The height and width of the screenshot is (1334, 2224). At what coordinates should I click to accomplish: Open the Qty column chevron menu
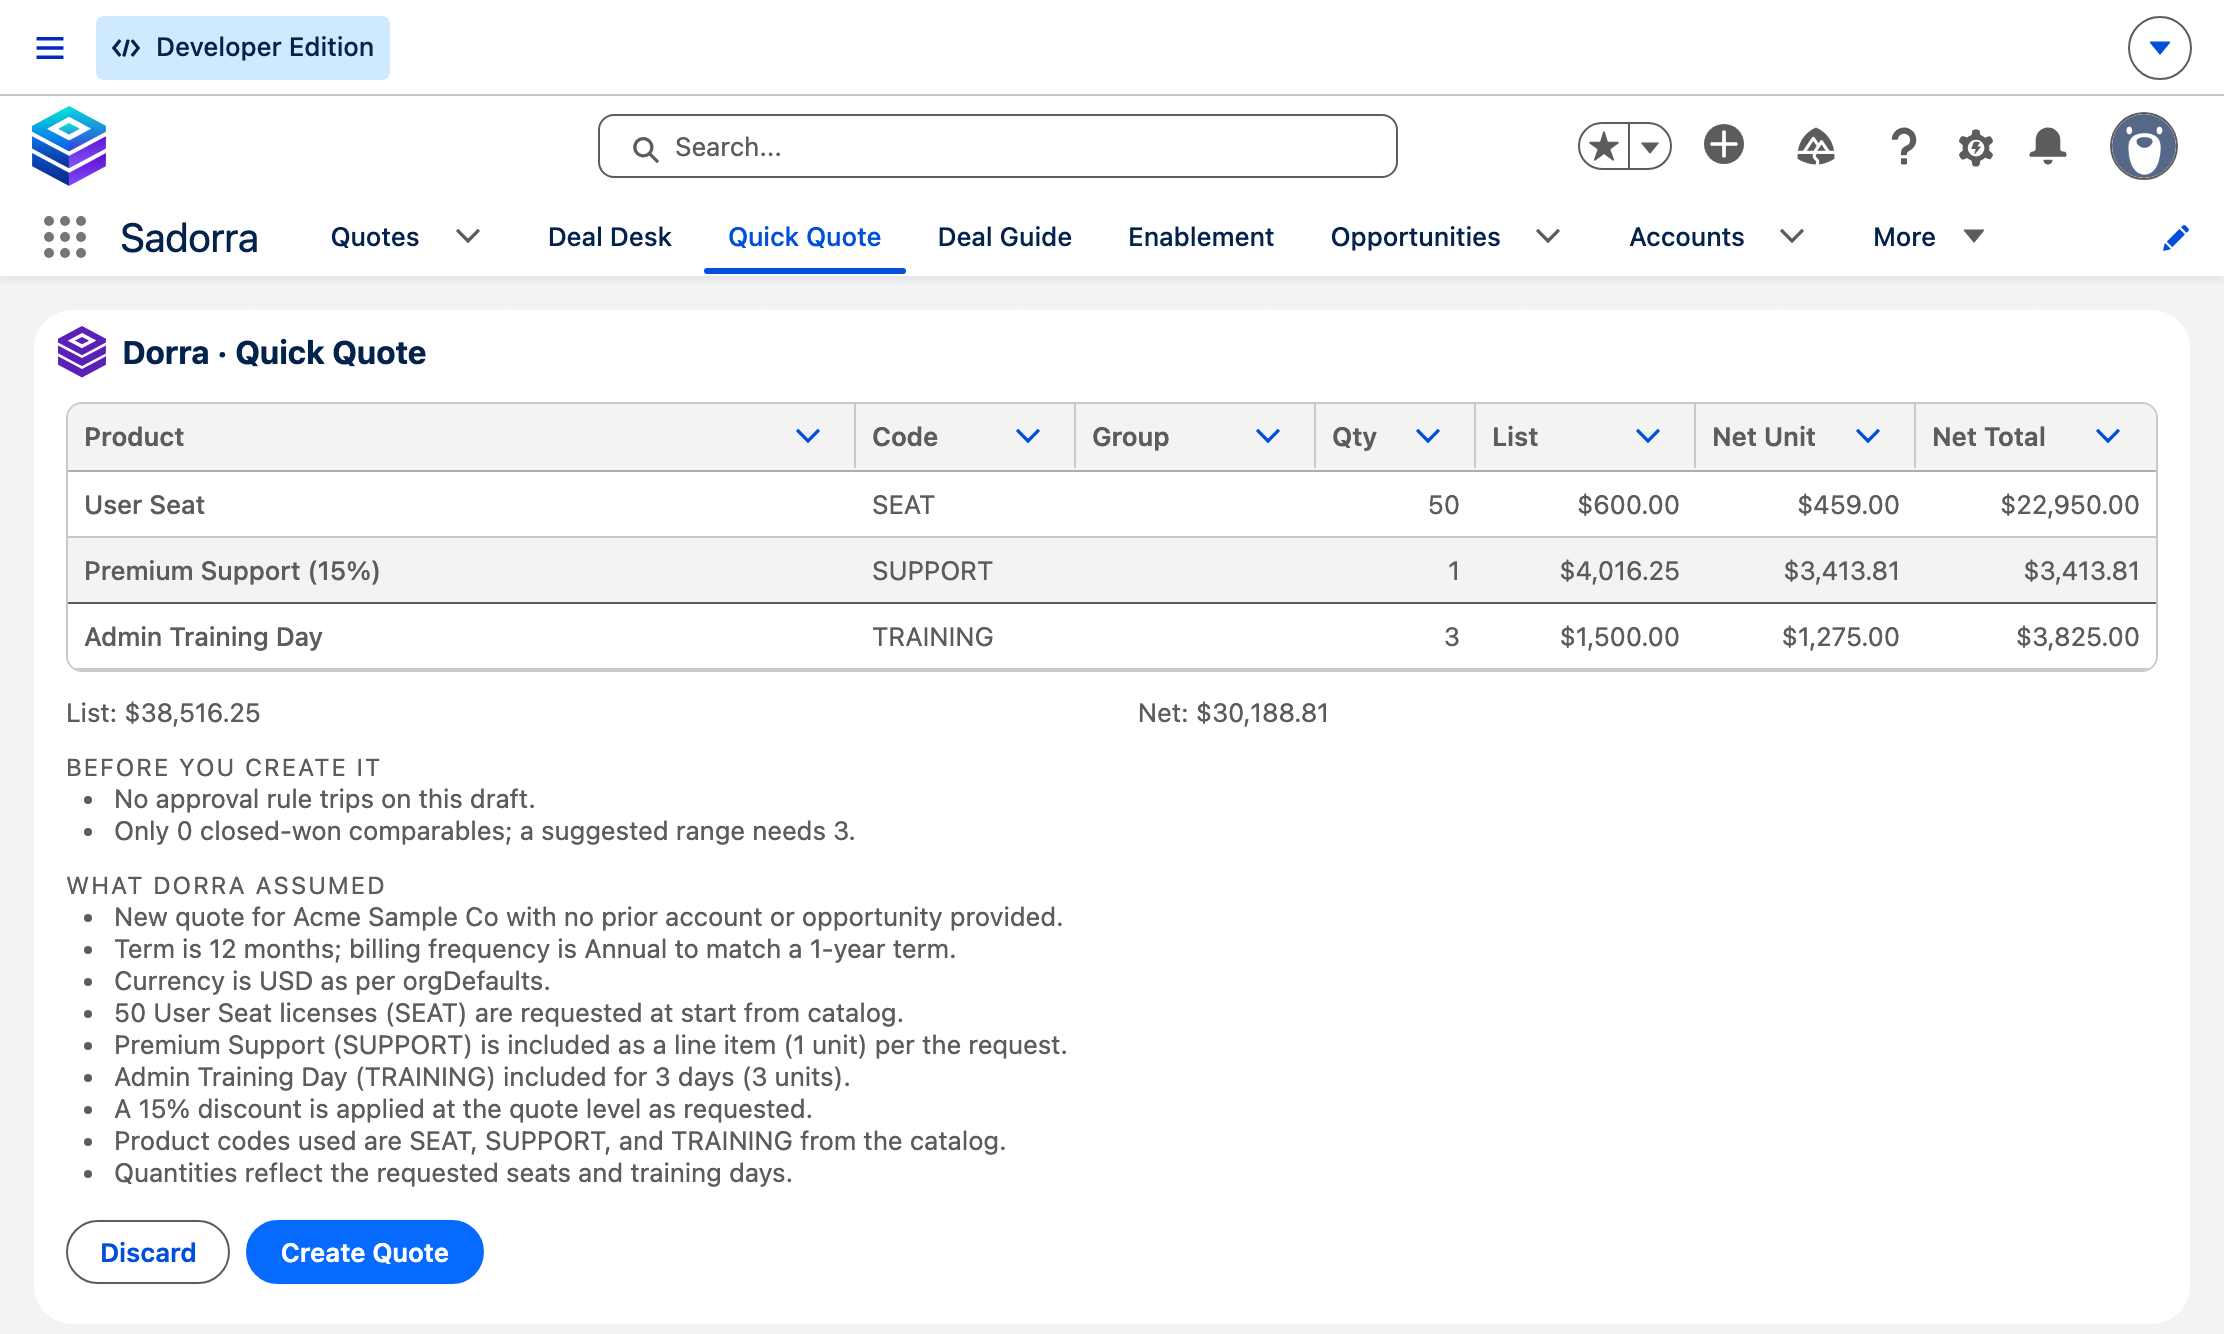(1428, 436)
